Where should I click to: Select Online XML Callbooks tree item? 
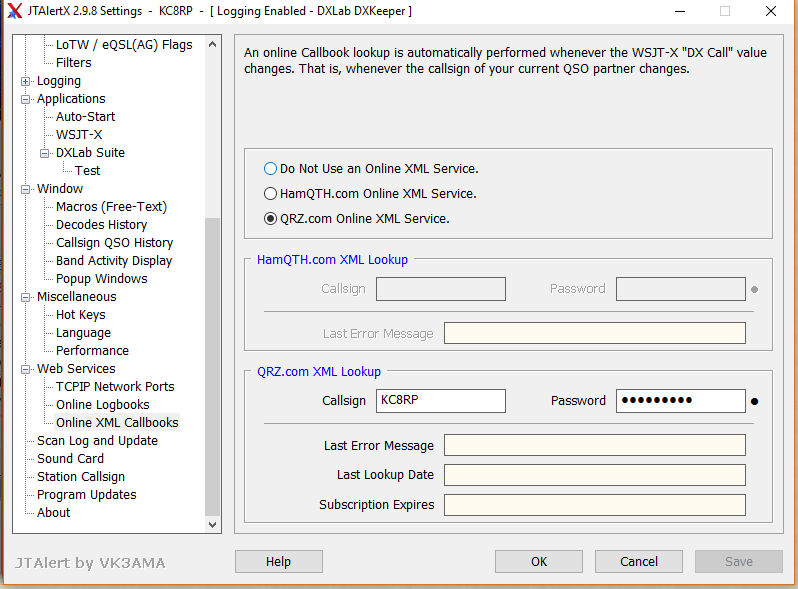tap(117, 423)
